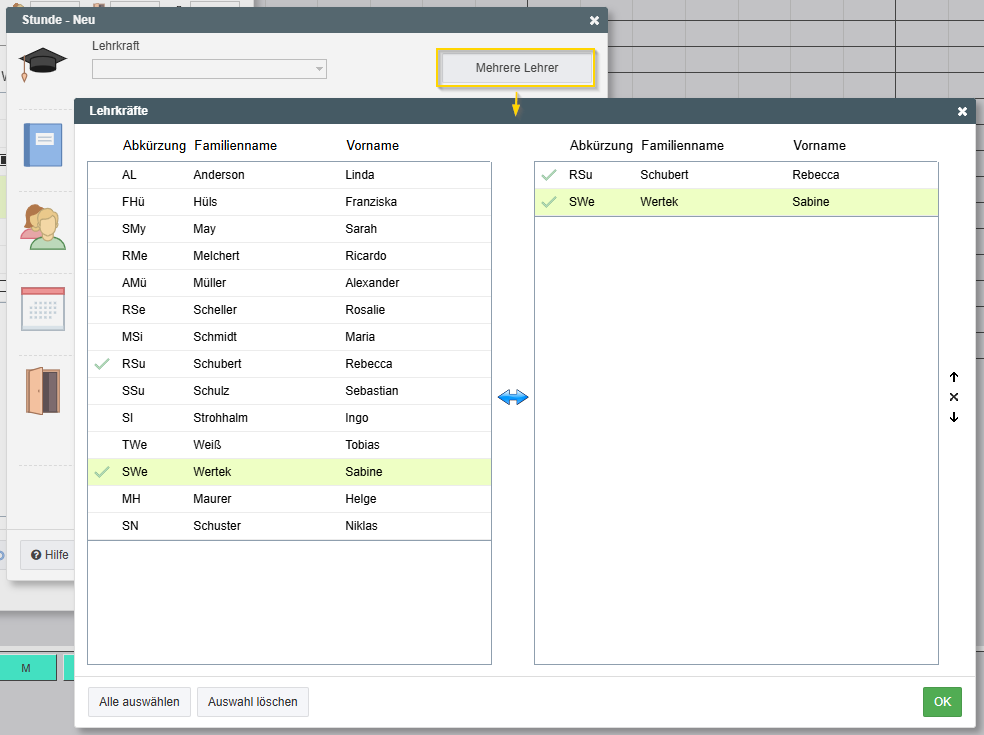Click the calendar icon in sidebar

click(43, 309)
